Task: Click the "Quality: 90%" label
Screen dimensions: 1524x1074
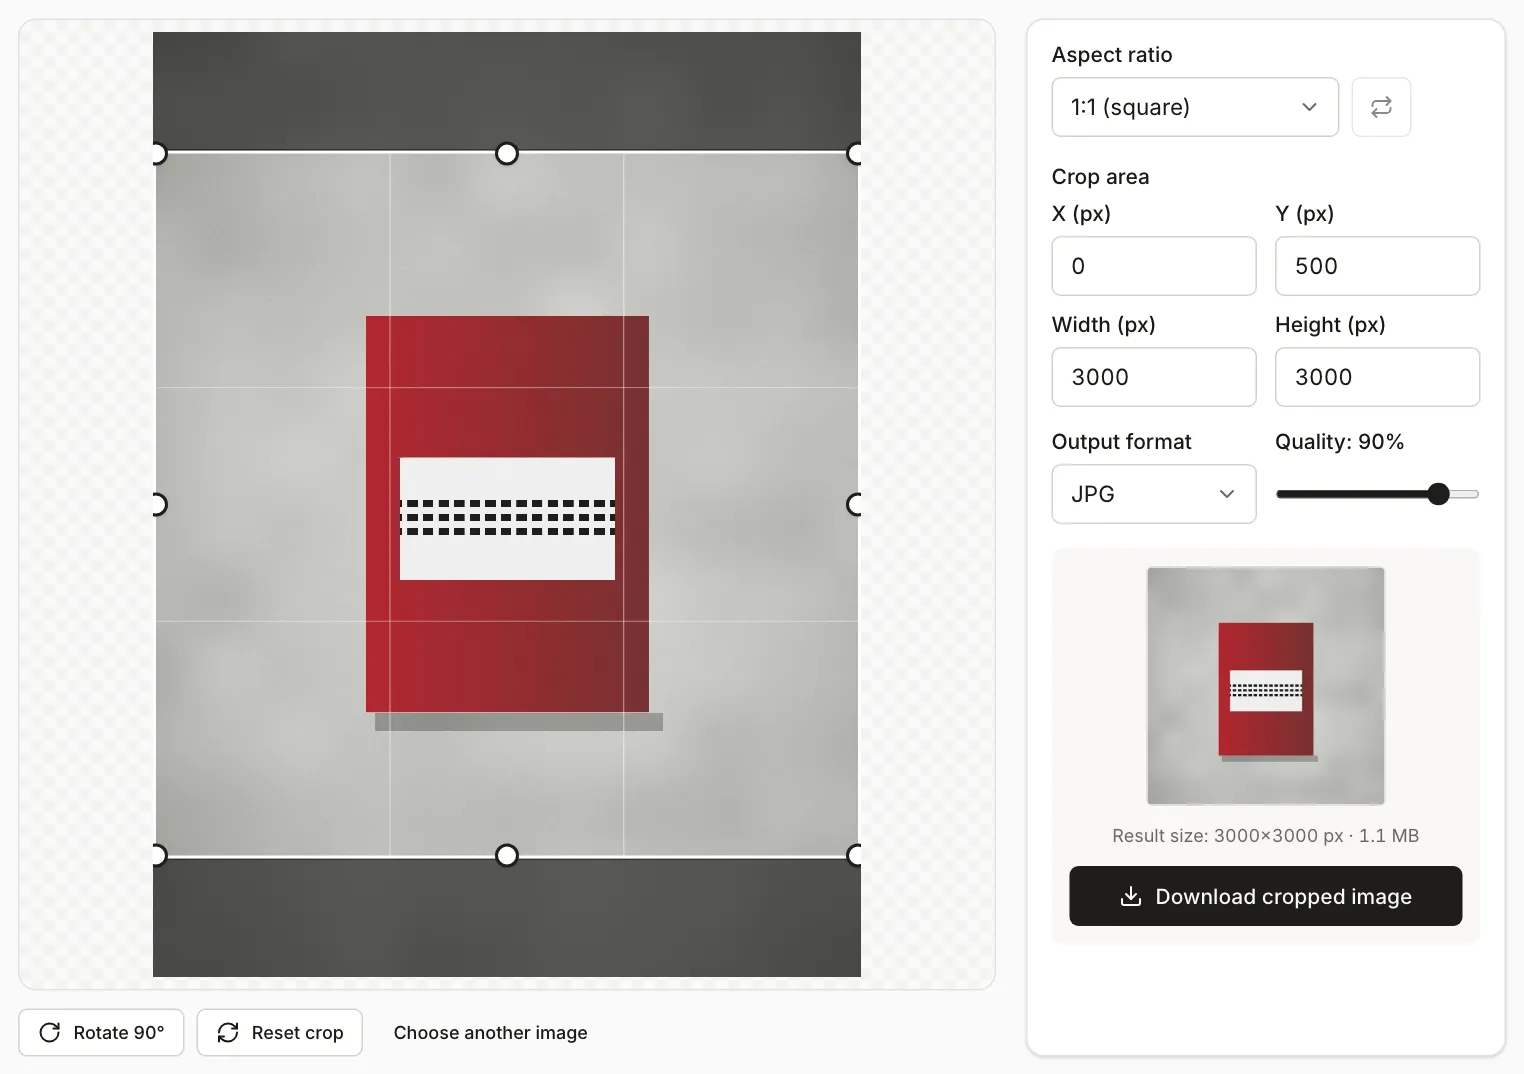Action: pos(1339,442)
